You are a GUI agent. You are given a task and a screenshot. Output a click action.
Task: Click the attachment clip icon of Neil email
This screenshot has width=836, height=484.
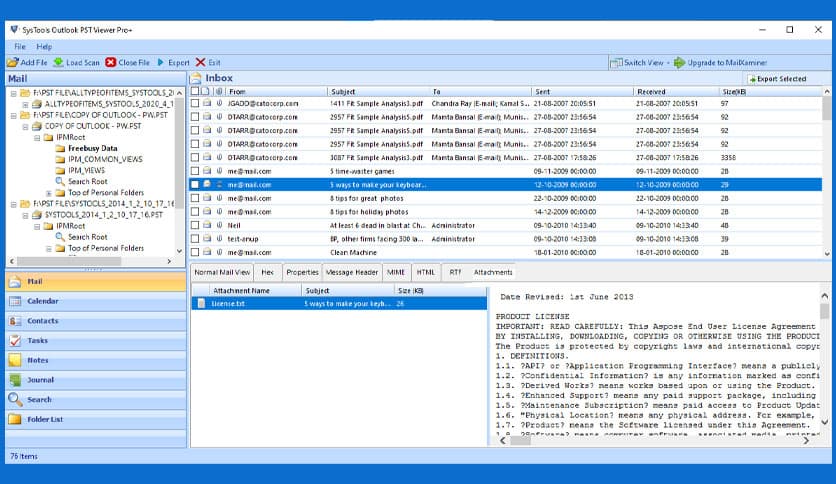219,225
